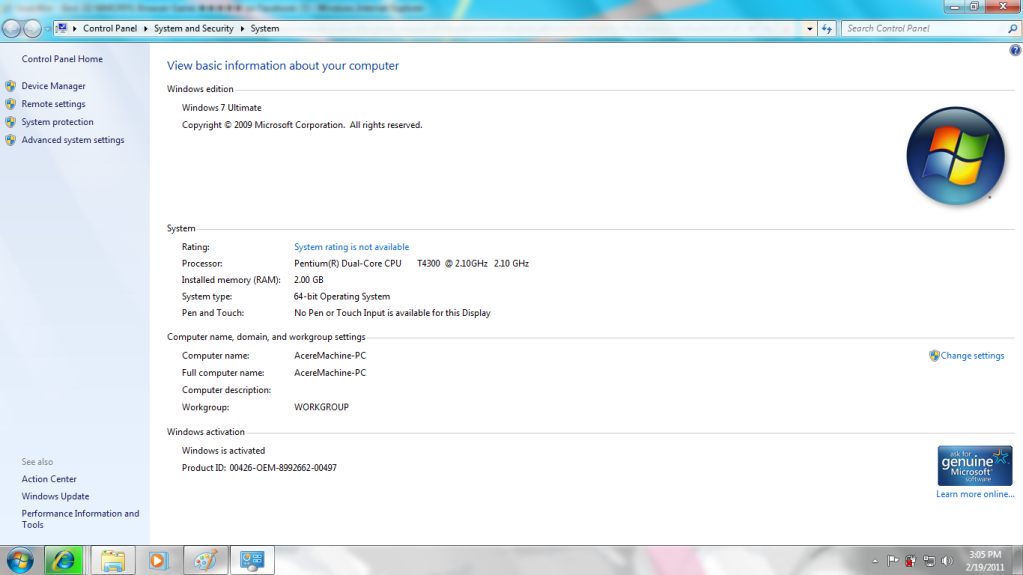The height and width of the screenshot is (575, 1023).
Task: Click the Control Panel taskbar button
Action: (252, 560)
